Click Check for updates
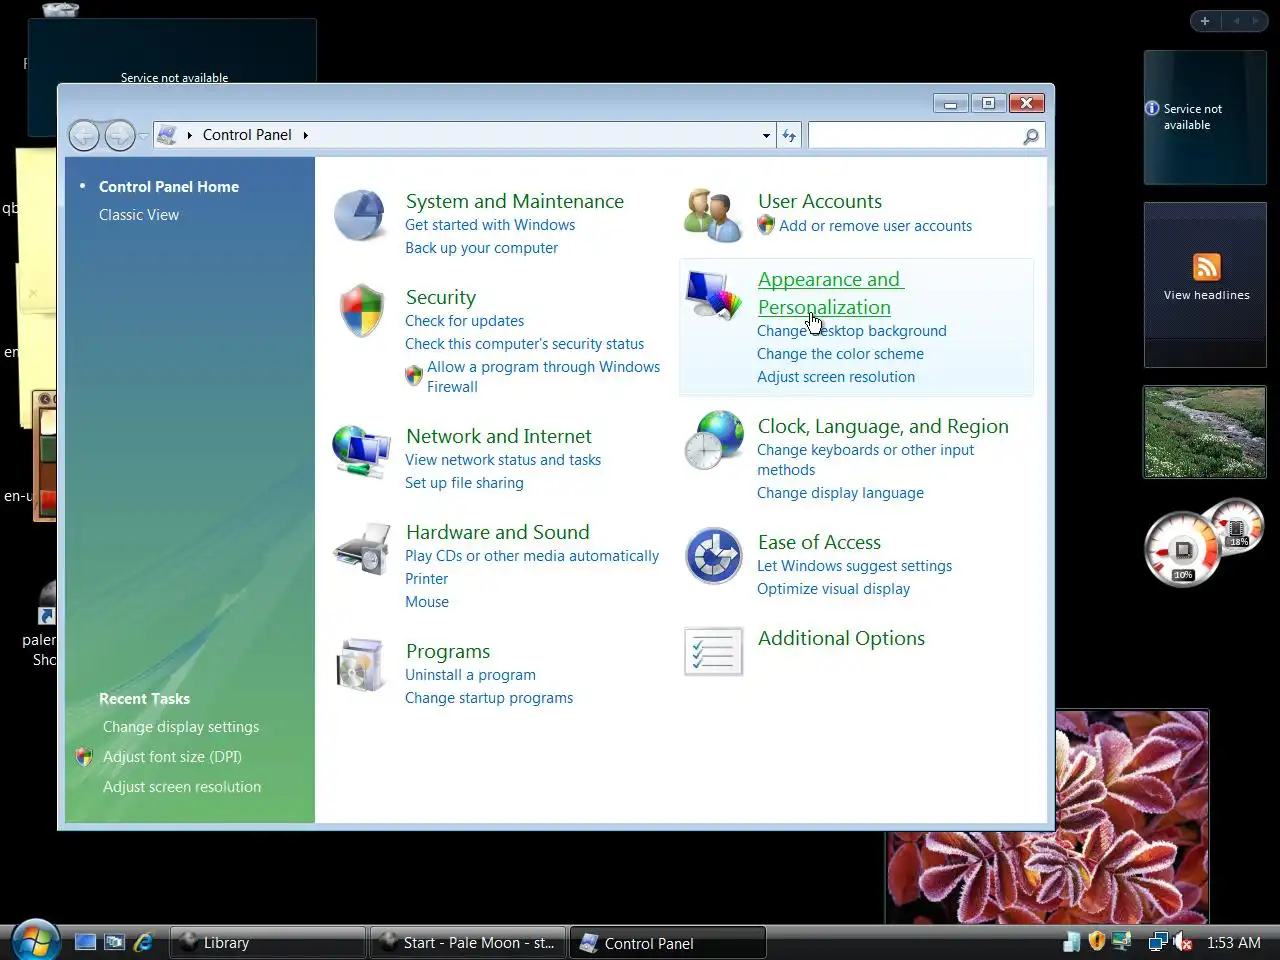This screenshot has height=960, width=1280. pos(464,321)
